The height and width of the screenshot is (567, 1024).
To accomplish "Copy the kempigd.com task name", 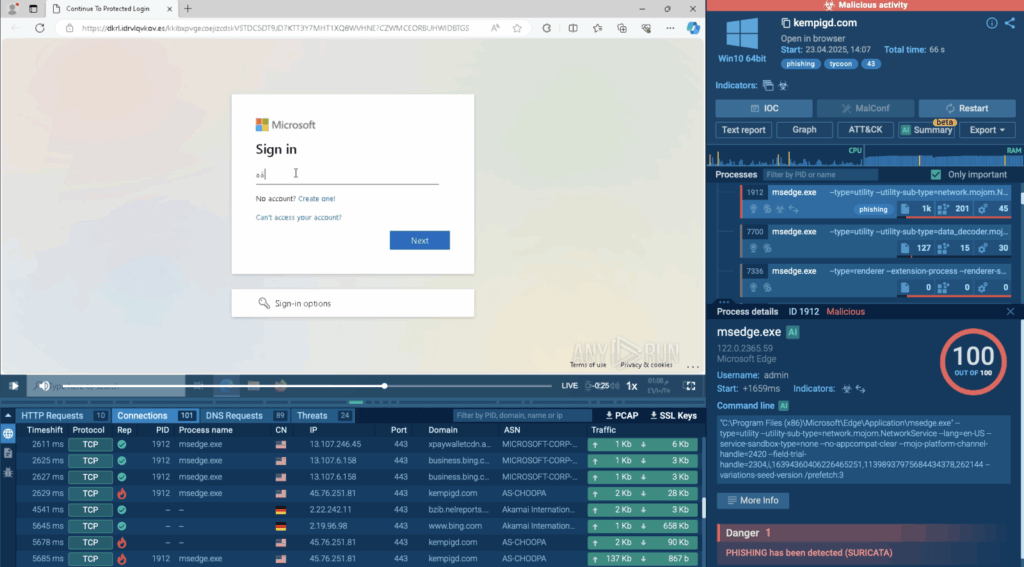I will pyautogui.click(x=786, y=23).
